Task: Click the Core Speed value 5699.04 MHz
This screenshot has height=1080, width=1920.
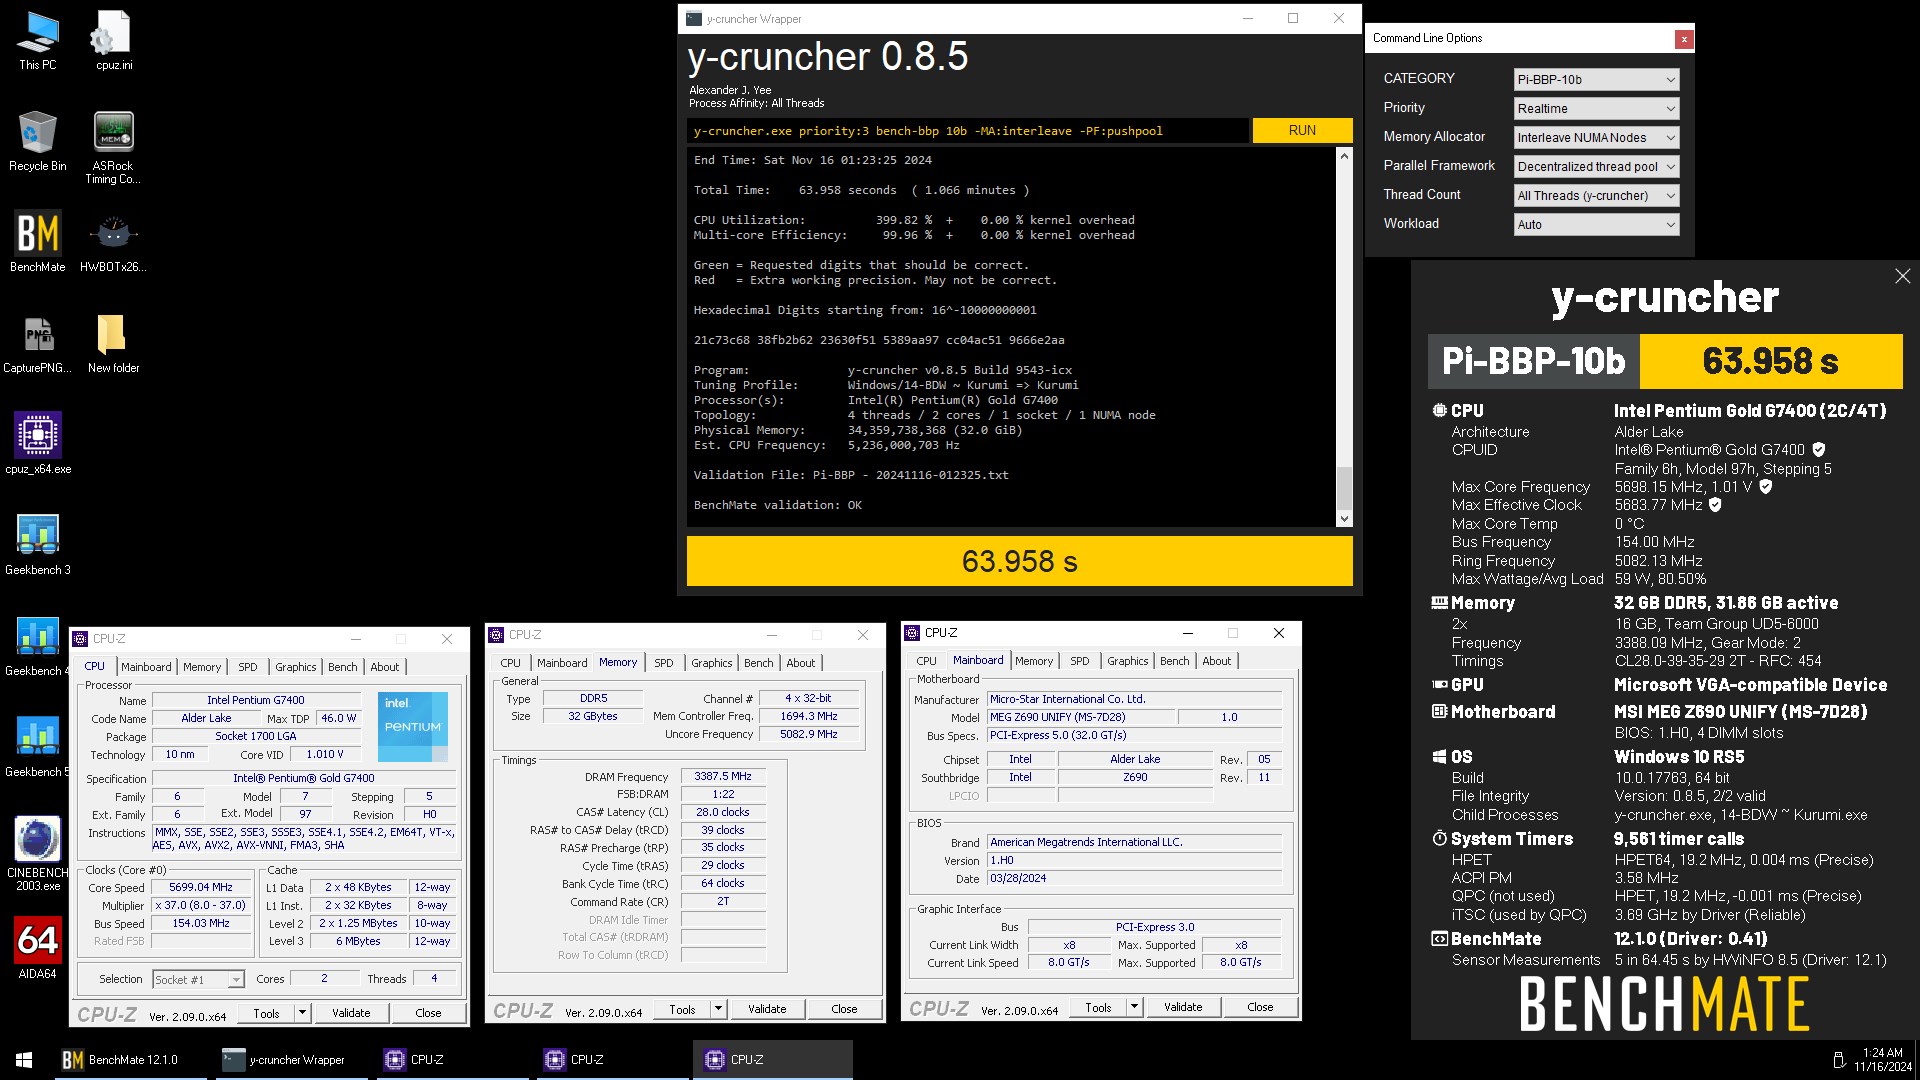Action: coord(200,887)
